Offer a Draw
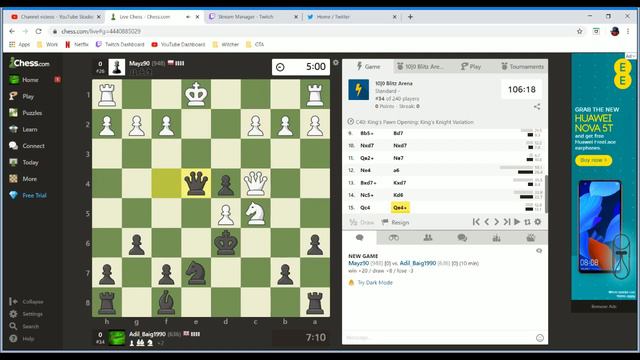Image resolution: width=640 pixels, height=360 pixels. 362,222
